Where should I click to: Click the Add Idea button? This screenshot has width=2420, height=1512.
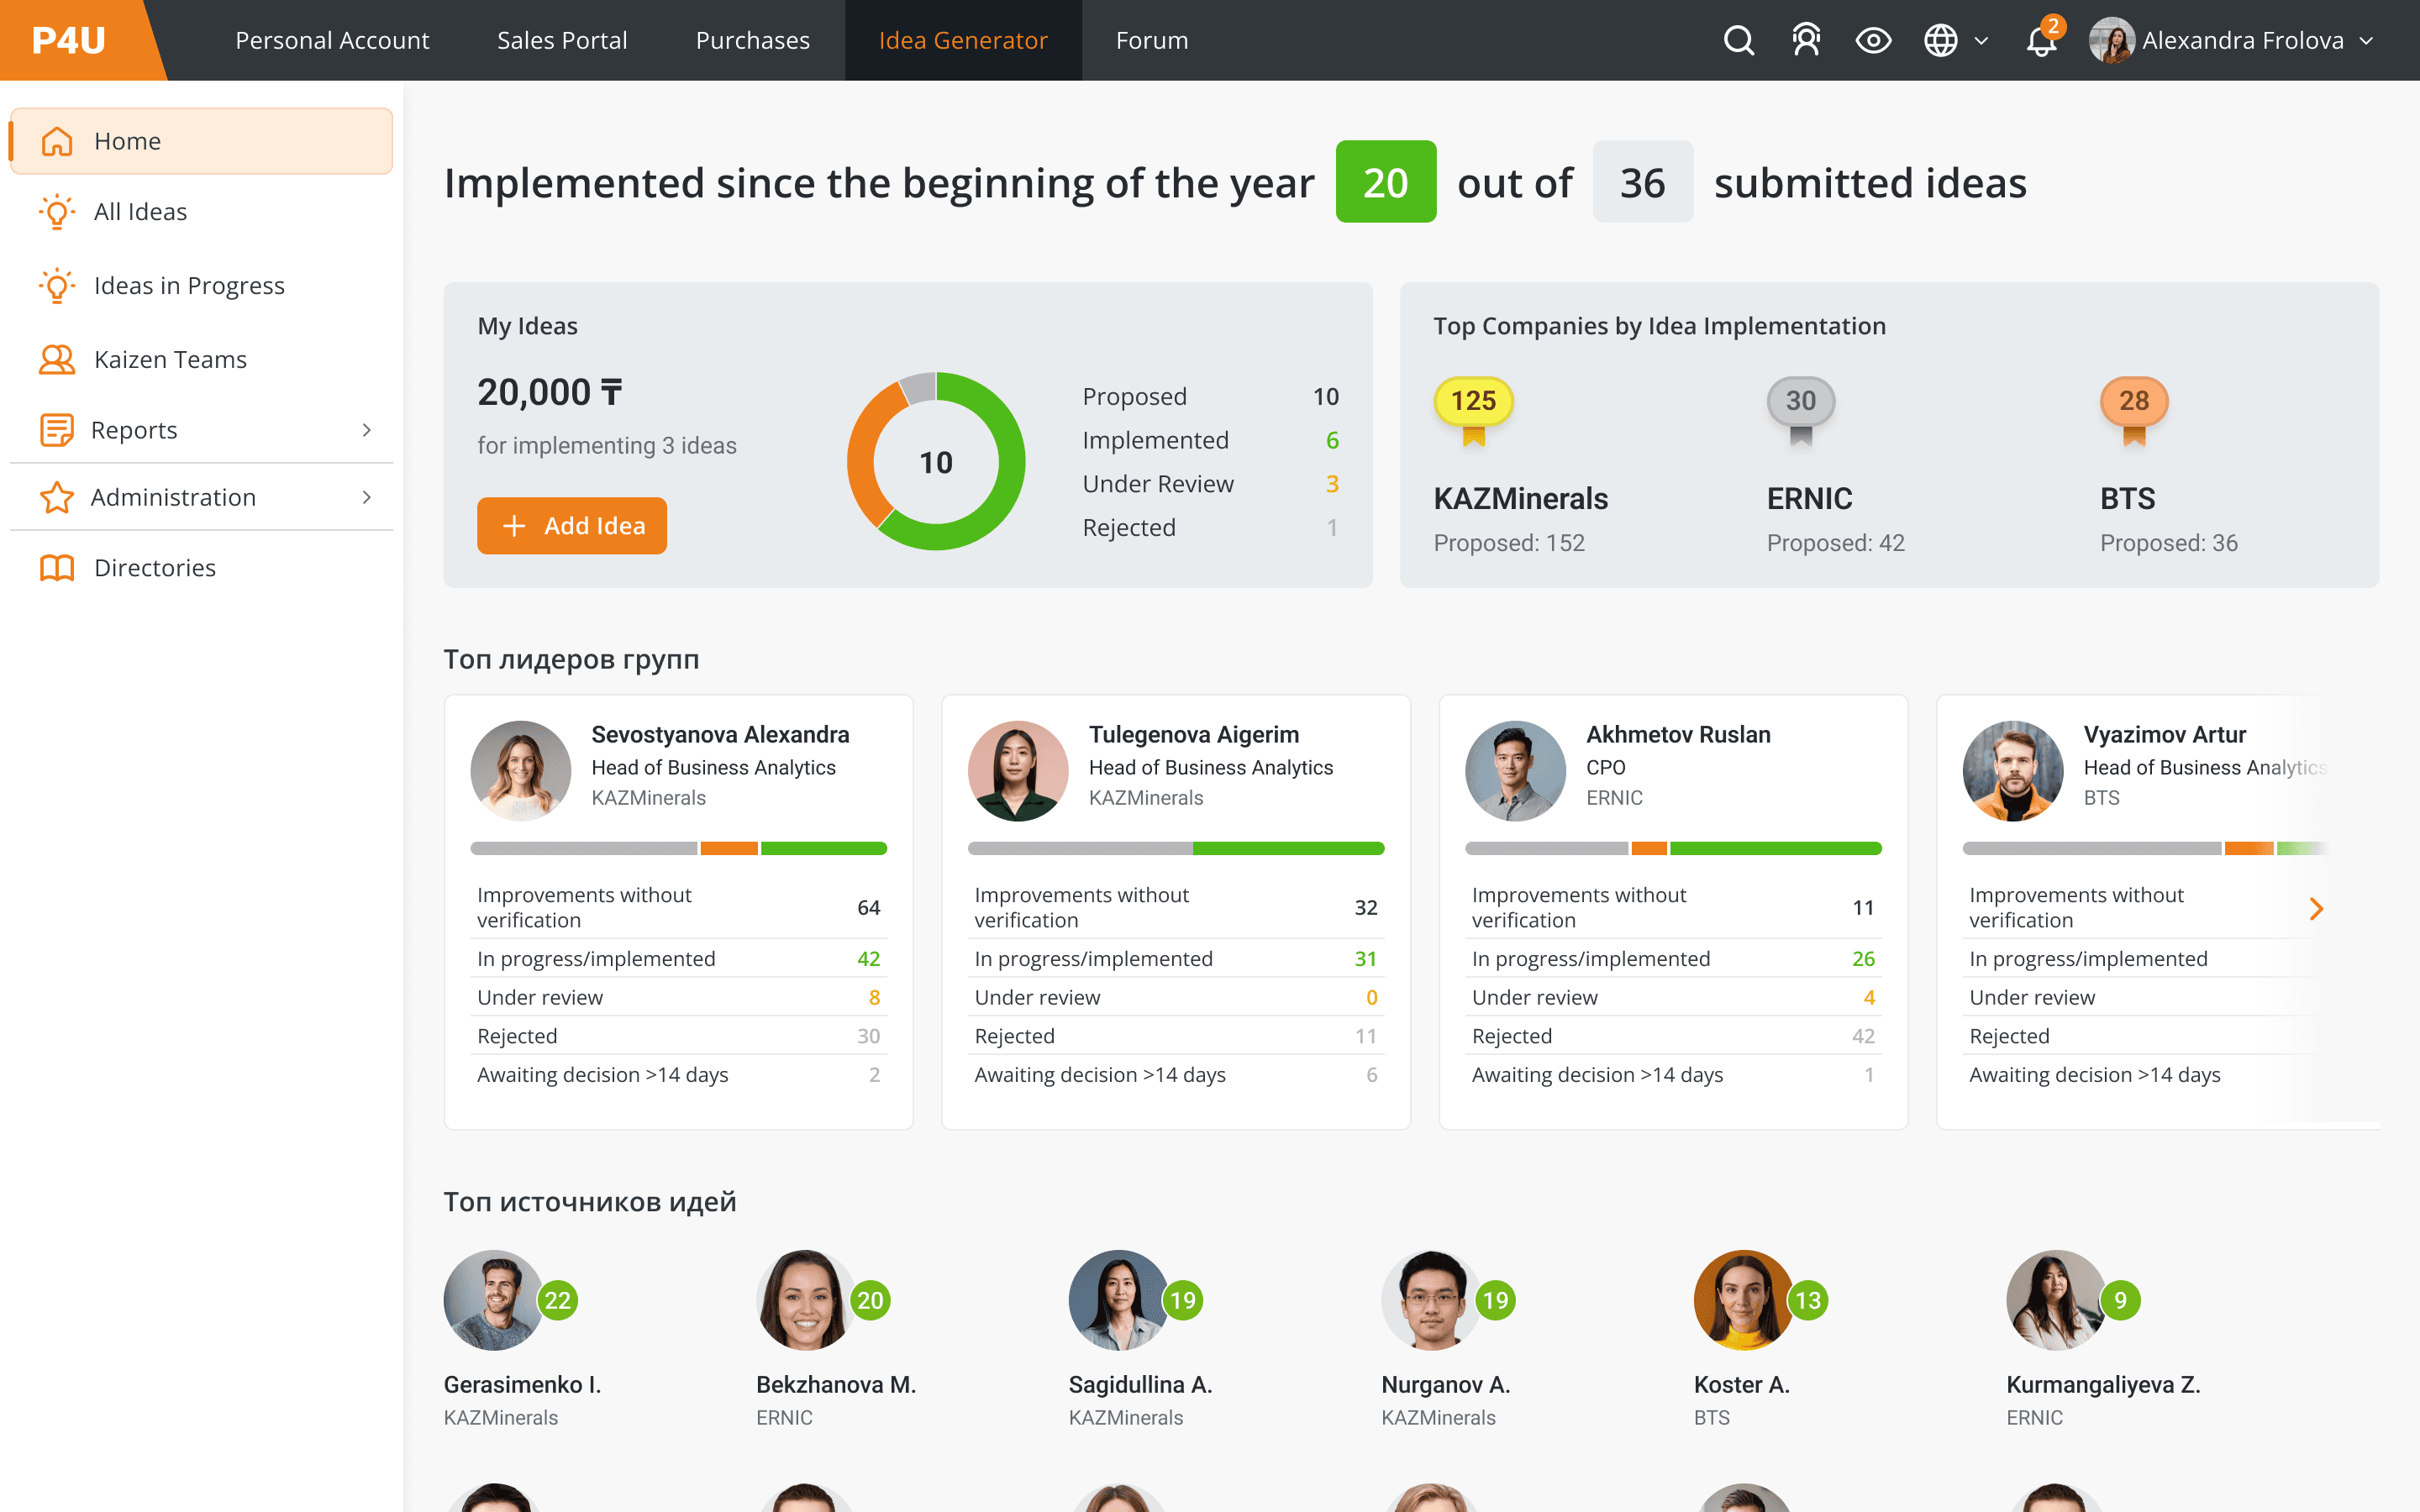coord(572,525)
